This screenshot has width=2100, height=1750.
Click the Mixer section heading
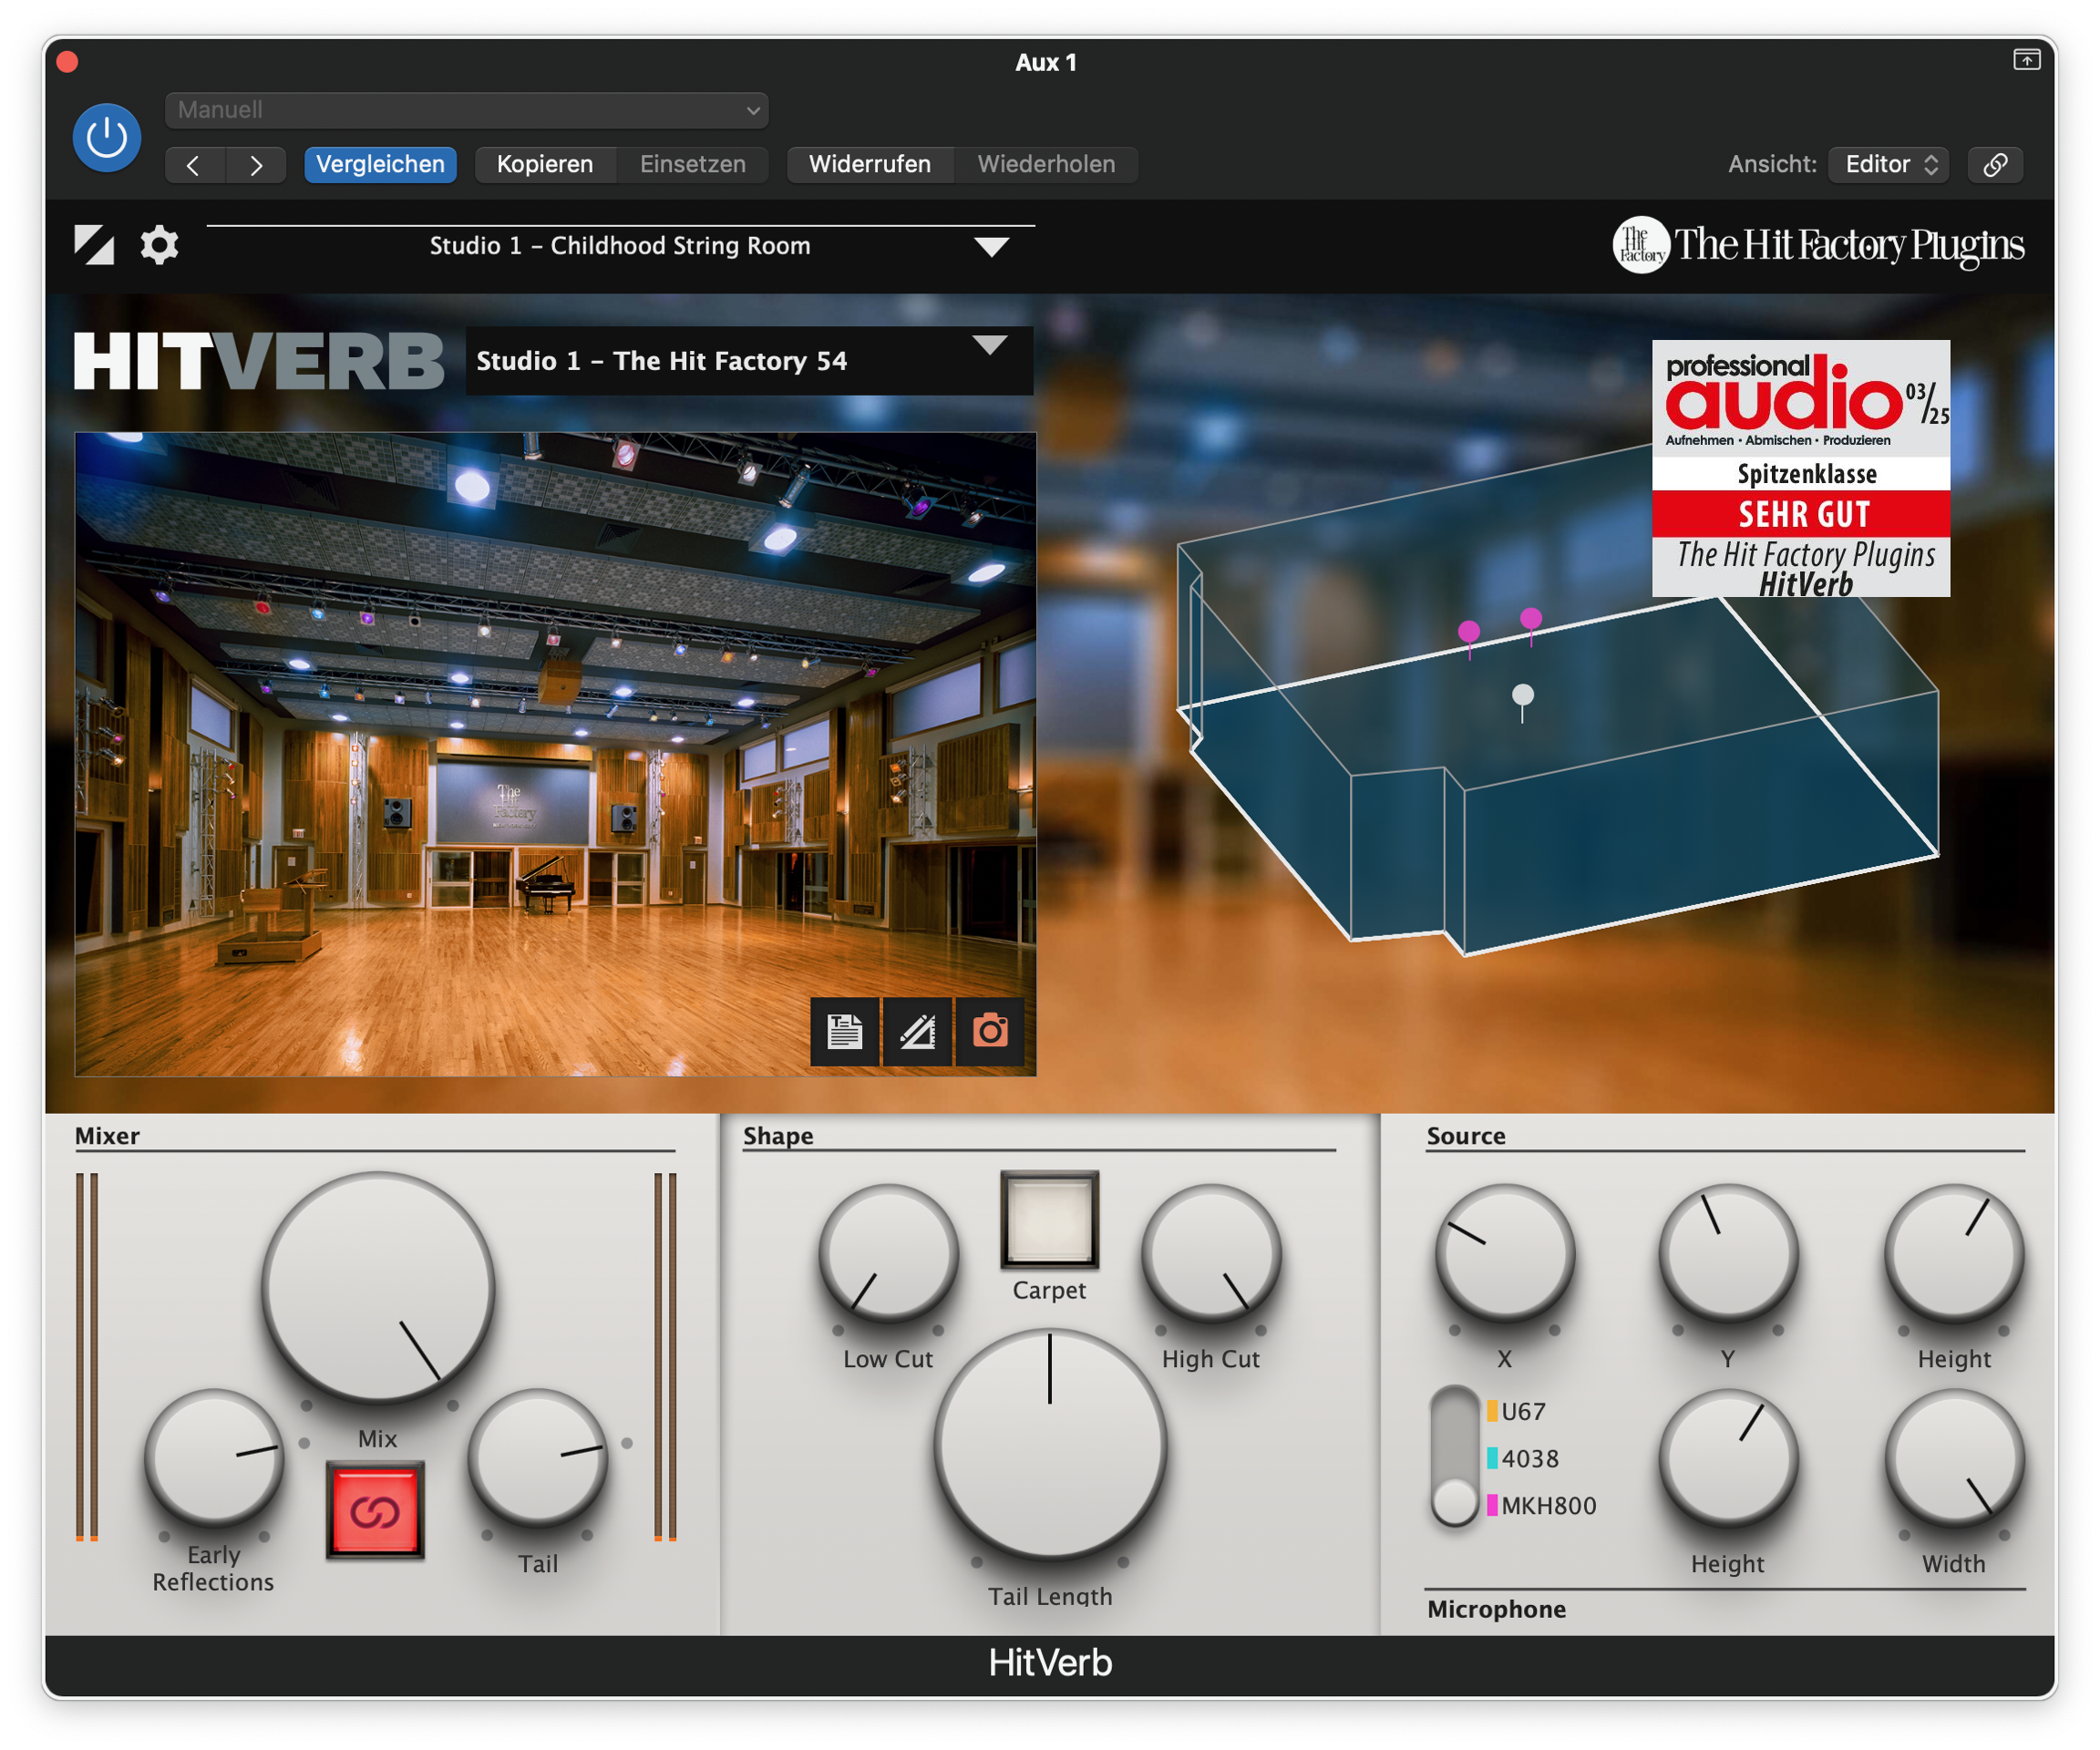tap(107, 1136)
